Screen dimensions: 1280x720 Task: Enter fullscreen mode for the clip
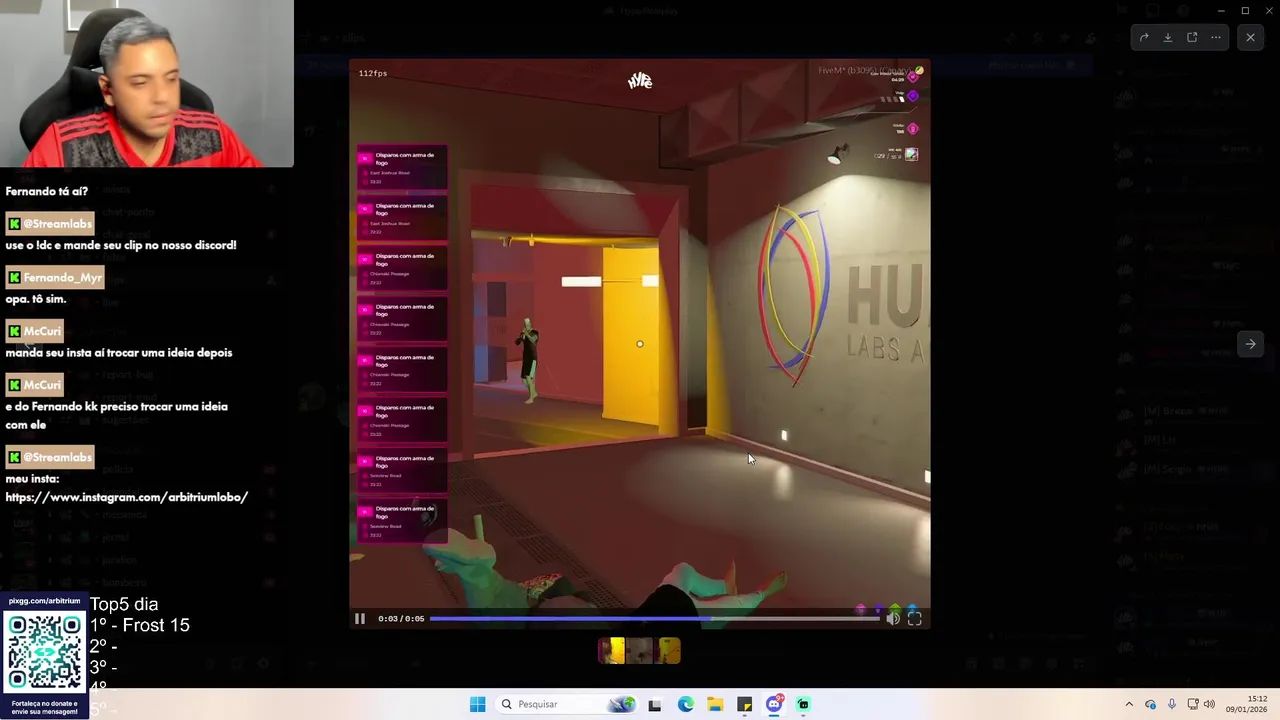click(914, 619)
